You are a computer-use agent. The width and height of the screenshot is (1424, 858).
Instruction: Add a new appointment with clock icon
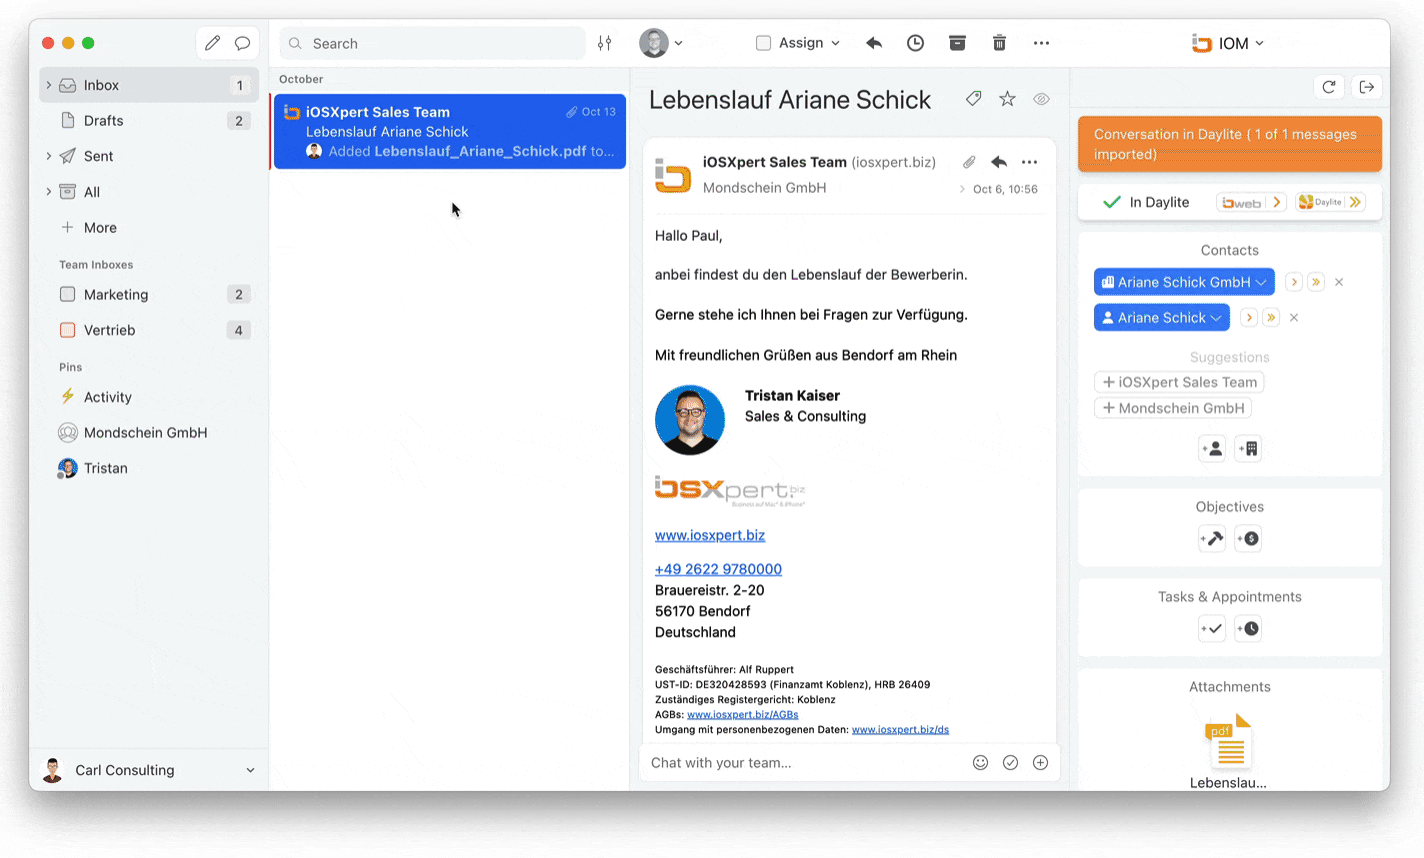1248,629
